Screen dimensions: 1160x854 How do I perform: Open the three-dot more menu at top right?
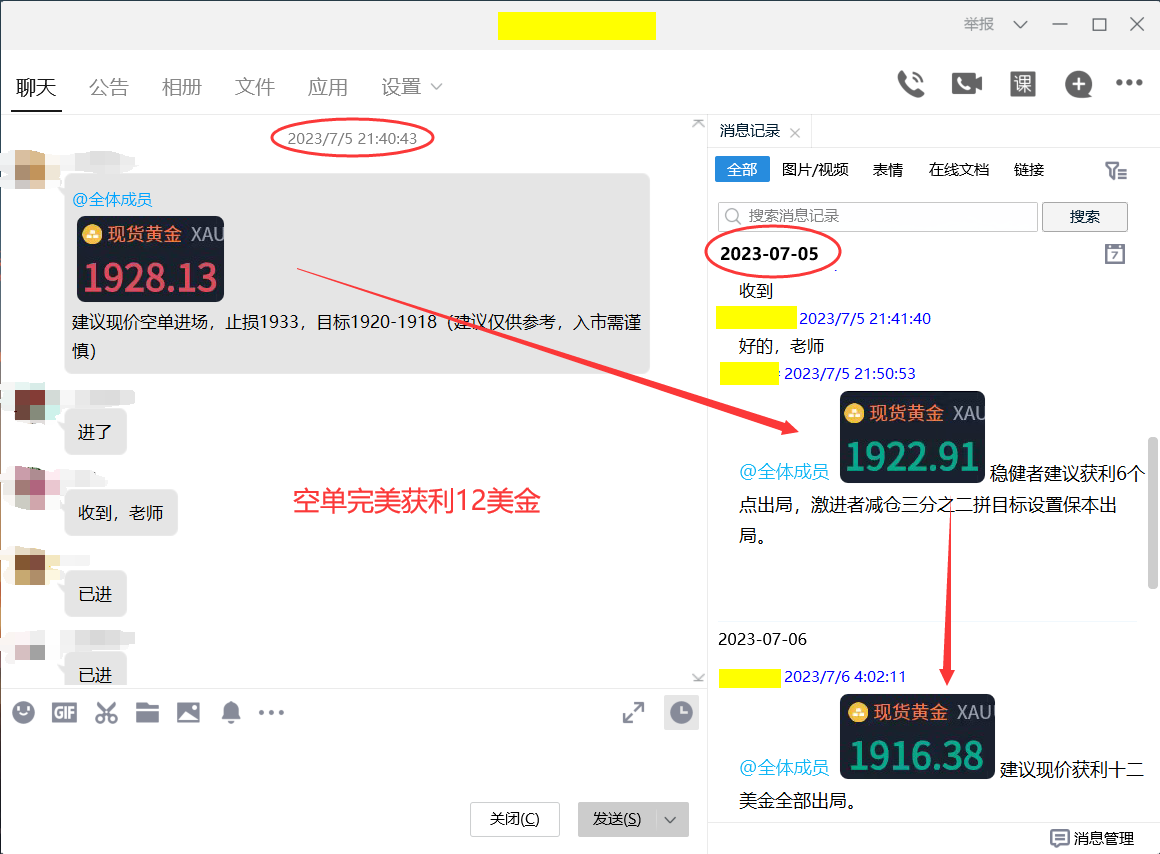pyautogui.click(x=1129, y=83)
